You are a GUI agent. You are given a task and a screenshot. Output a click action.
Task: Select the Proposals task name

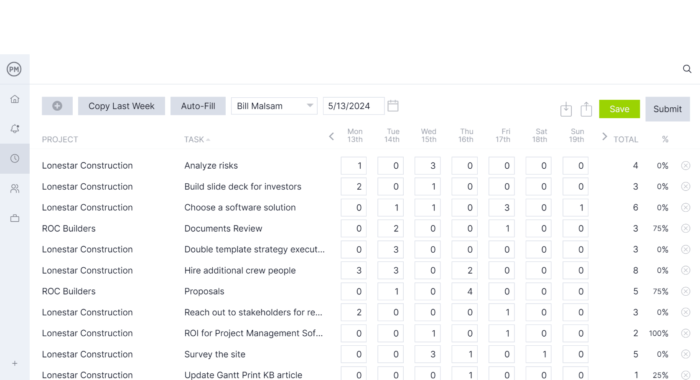tap(204, 292)
